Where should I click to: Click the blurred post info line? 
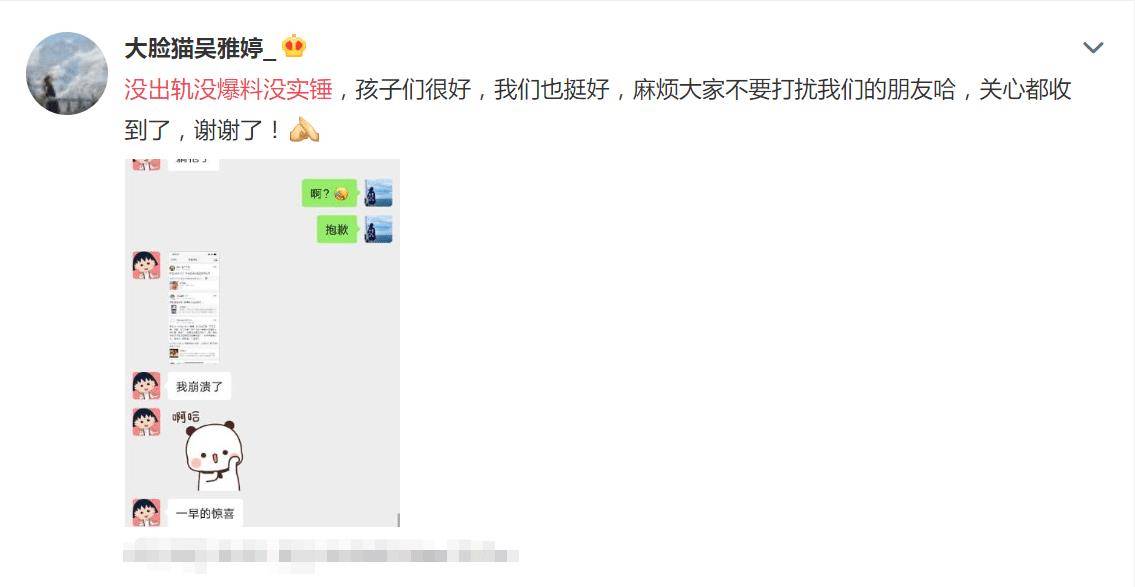coord(321,555)
